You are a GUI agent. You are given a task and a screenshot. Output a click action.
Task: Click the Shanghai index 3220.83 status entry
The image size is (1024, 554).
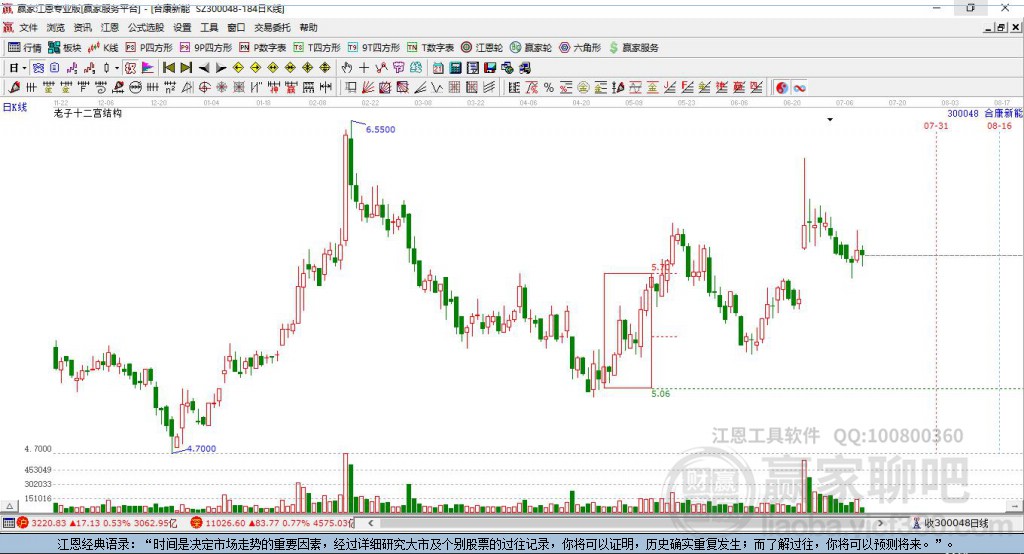coord(97,523)
